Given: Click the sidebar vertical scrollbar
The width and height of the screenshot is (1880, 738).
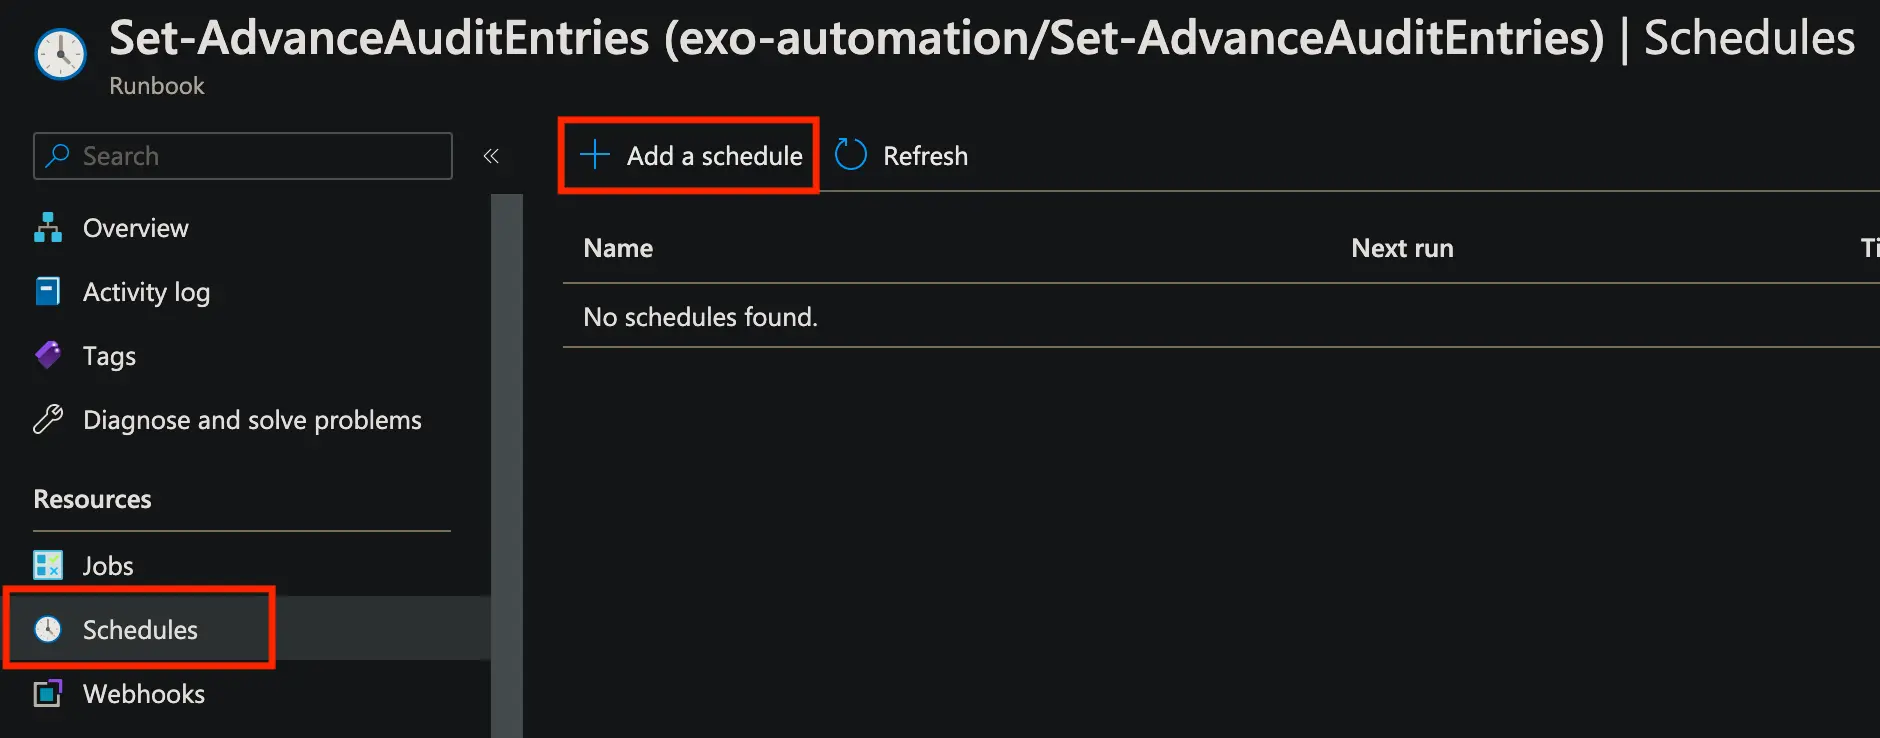Looking at the screenshot, I should [507, 450].
